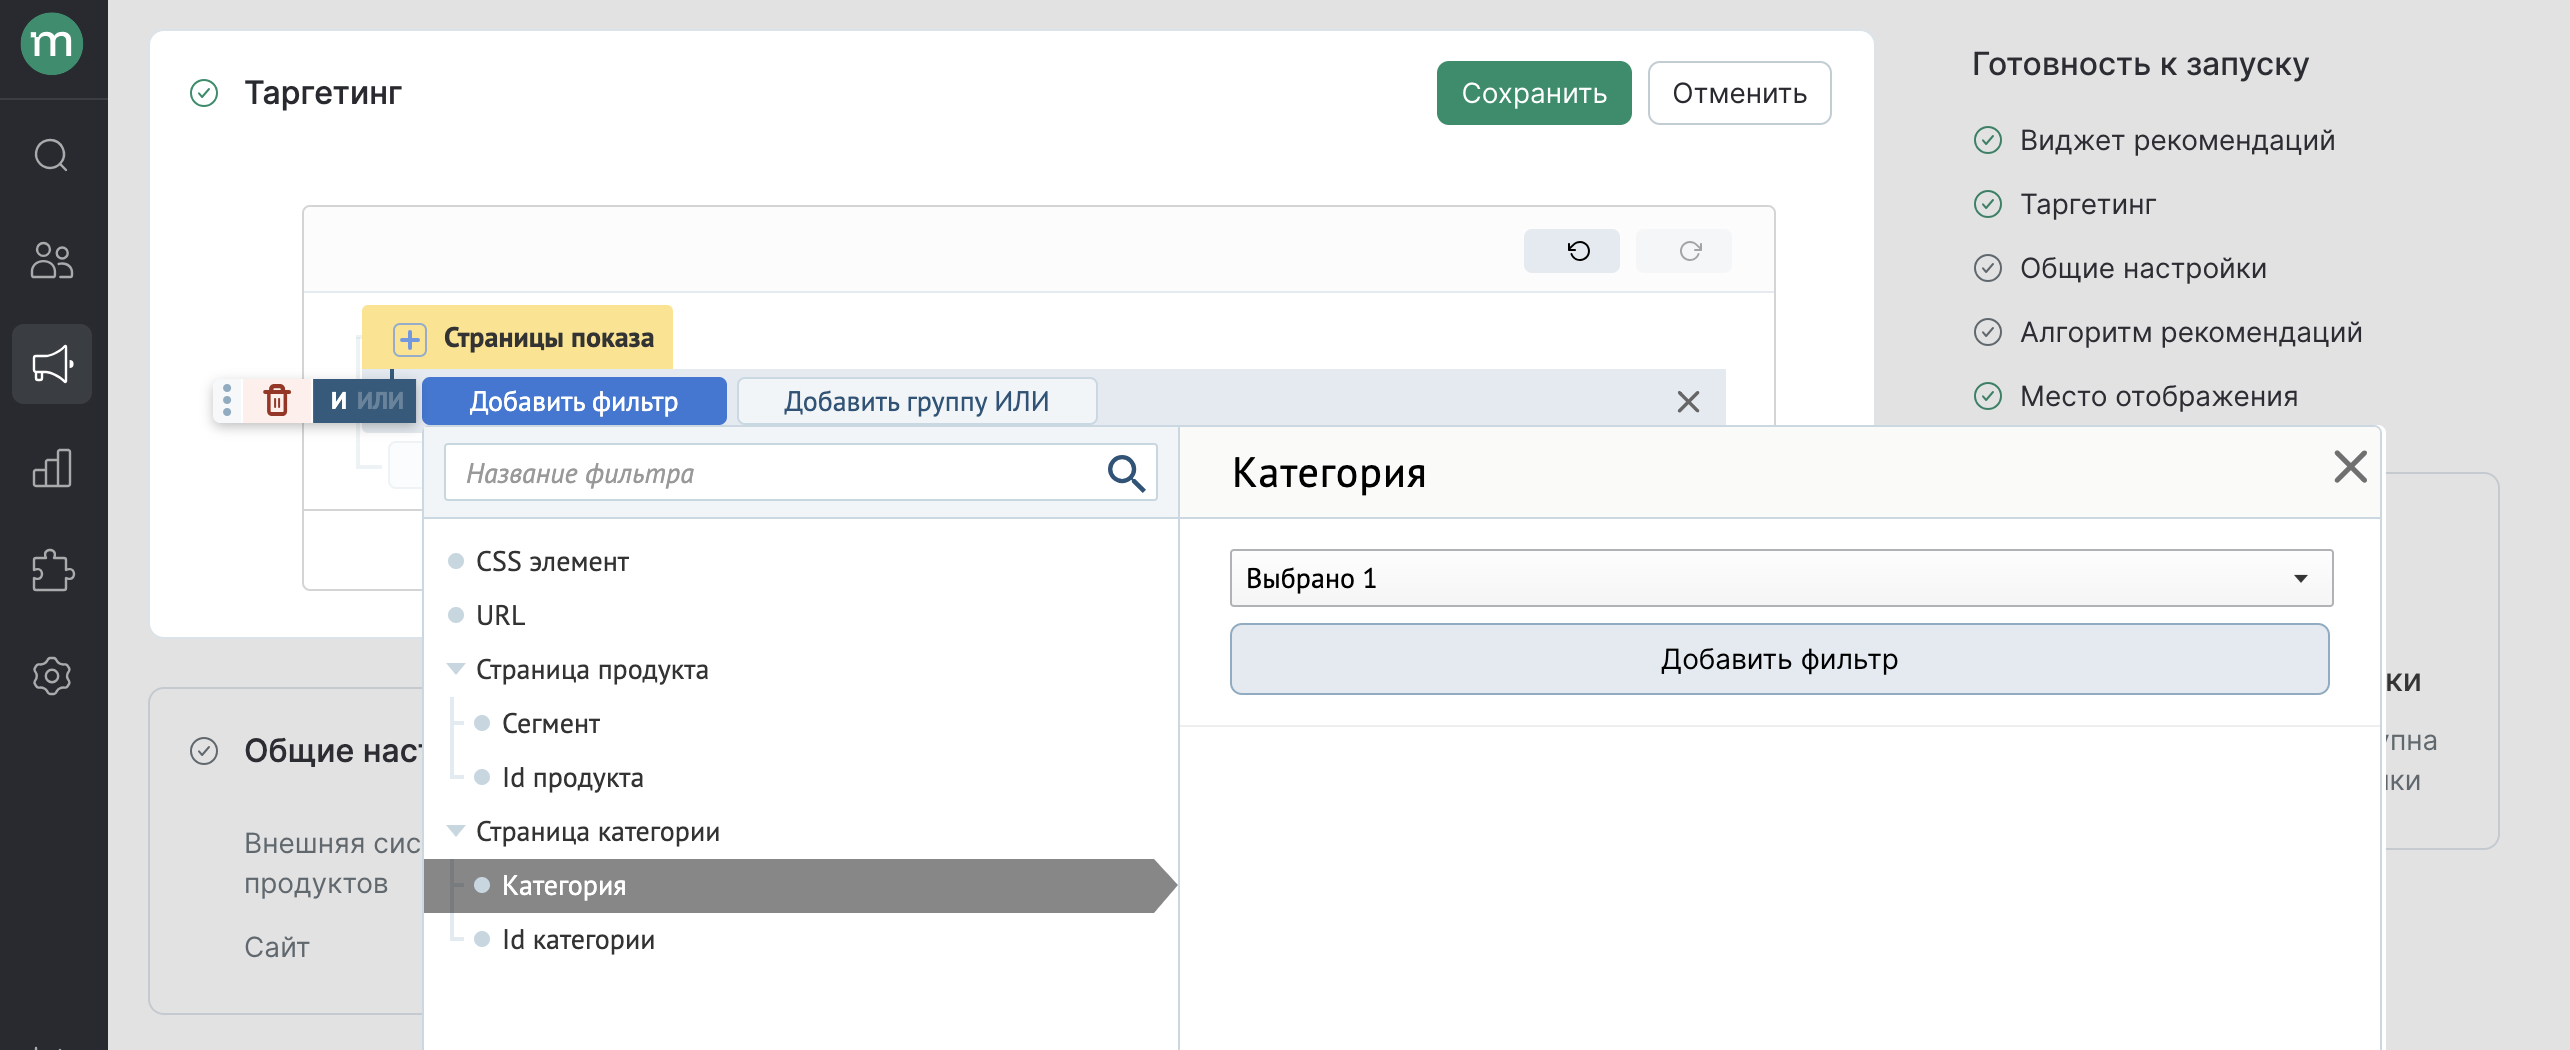The height and width of the screenshot is (1050, 2570).
Task: Click the green 'm' logo in sidebar
Action: point(52,44)
